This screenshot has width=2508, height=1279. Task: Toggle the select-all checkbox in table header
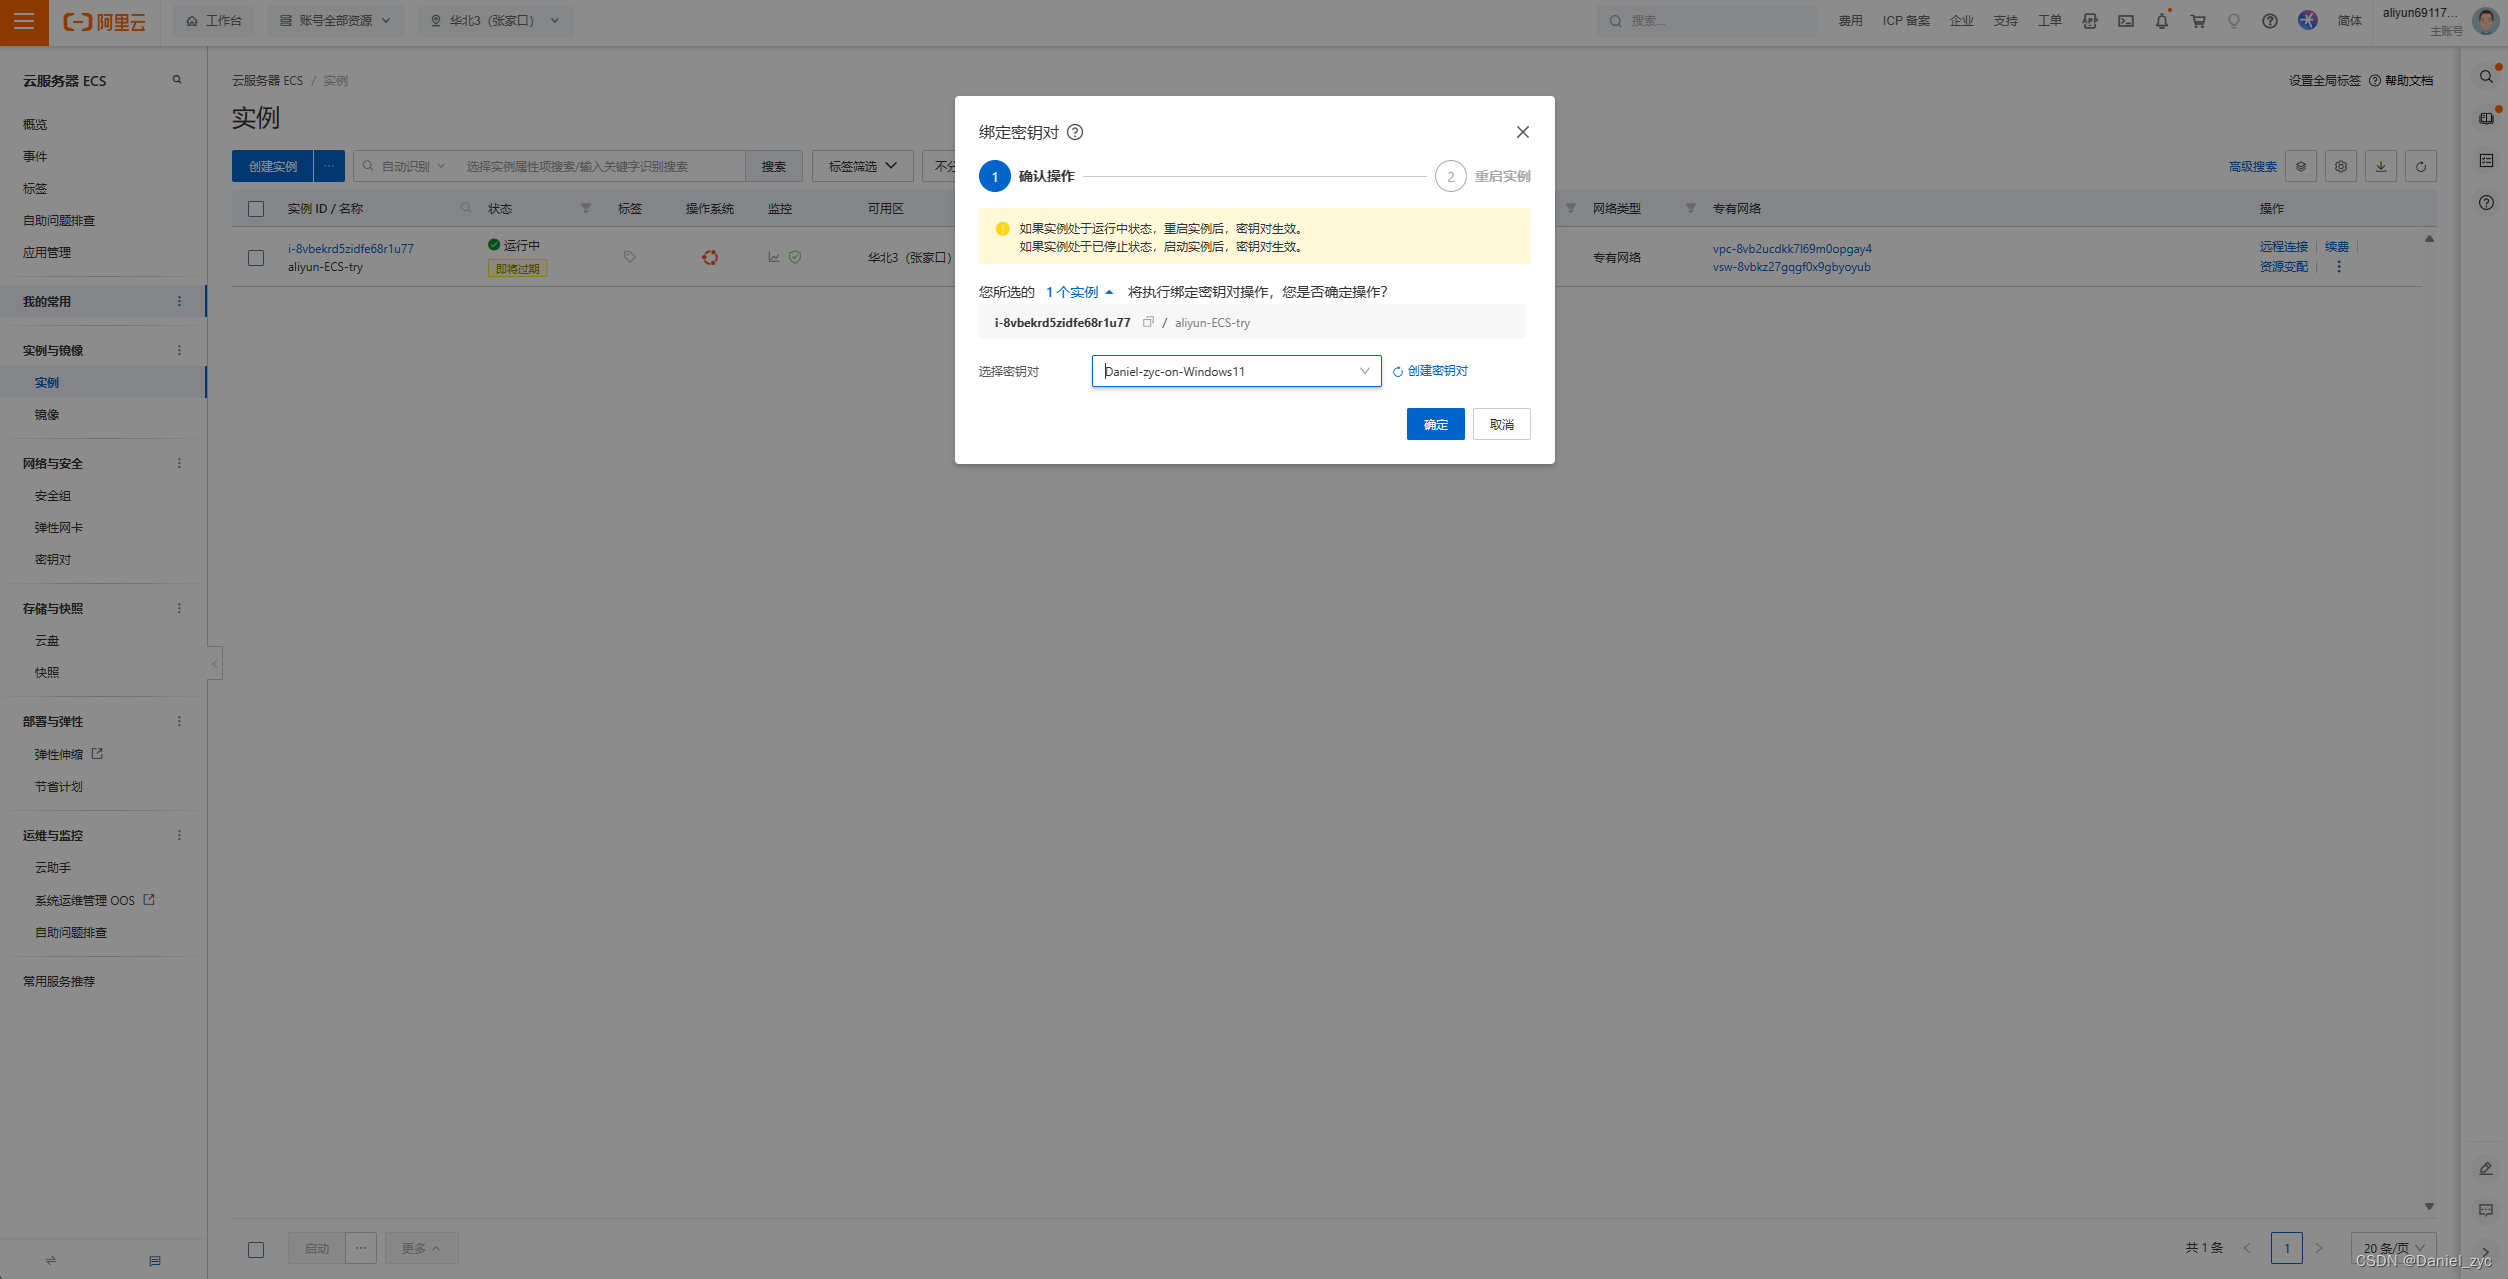pos(256,209)
